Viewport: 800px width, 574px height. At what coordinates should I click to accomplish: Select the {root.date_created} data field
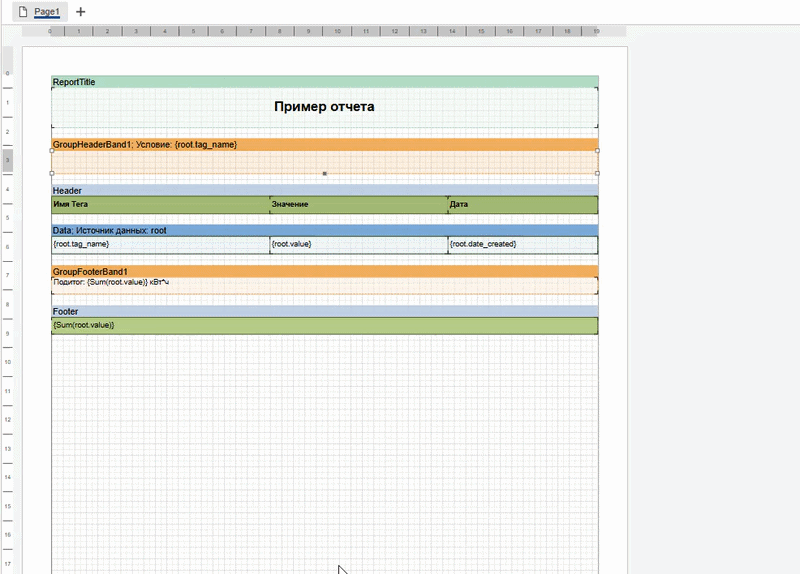[x=521, y=244]
